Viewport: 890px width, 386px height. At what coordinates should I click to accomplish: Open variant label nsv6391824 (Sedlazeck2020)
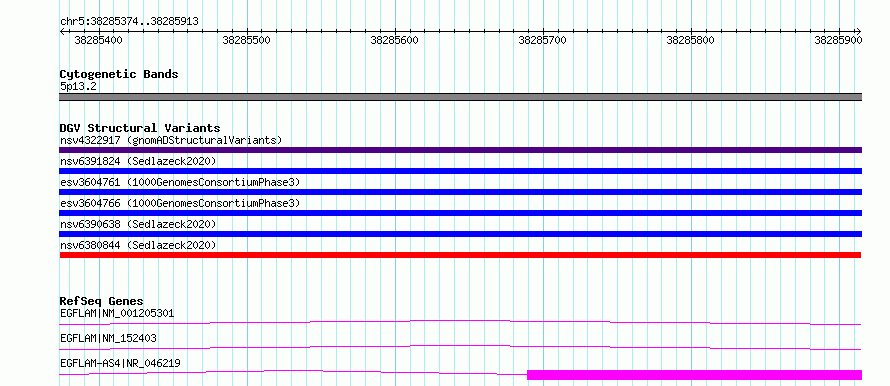(x=138, y=161)
